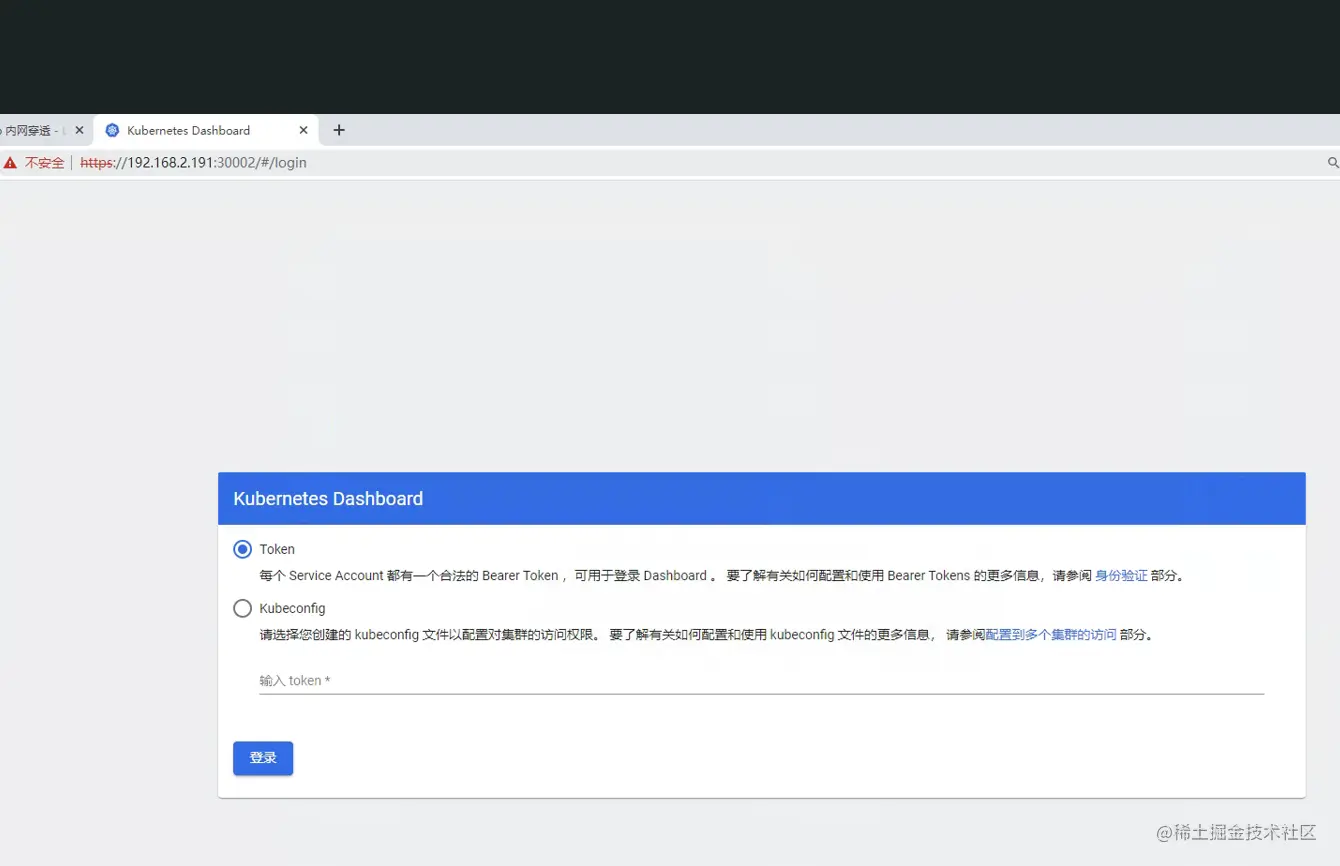Screen dimensions: 1340x866
Task: Click the search magnifier icon in address bar
Action: (x=1333, y=162)
